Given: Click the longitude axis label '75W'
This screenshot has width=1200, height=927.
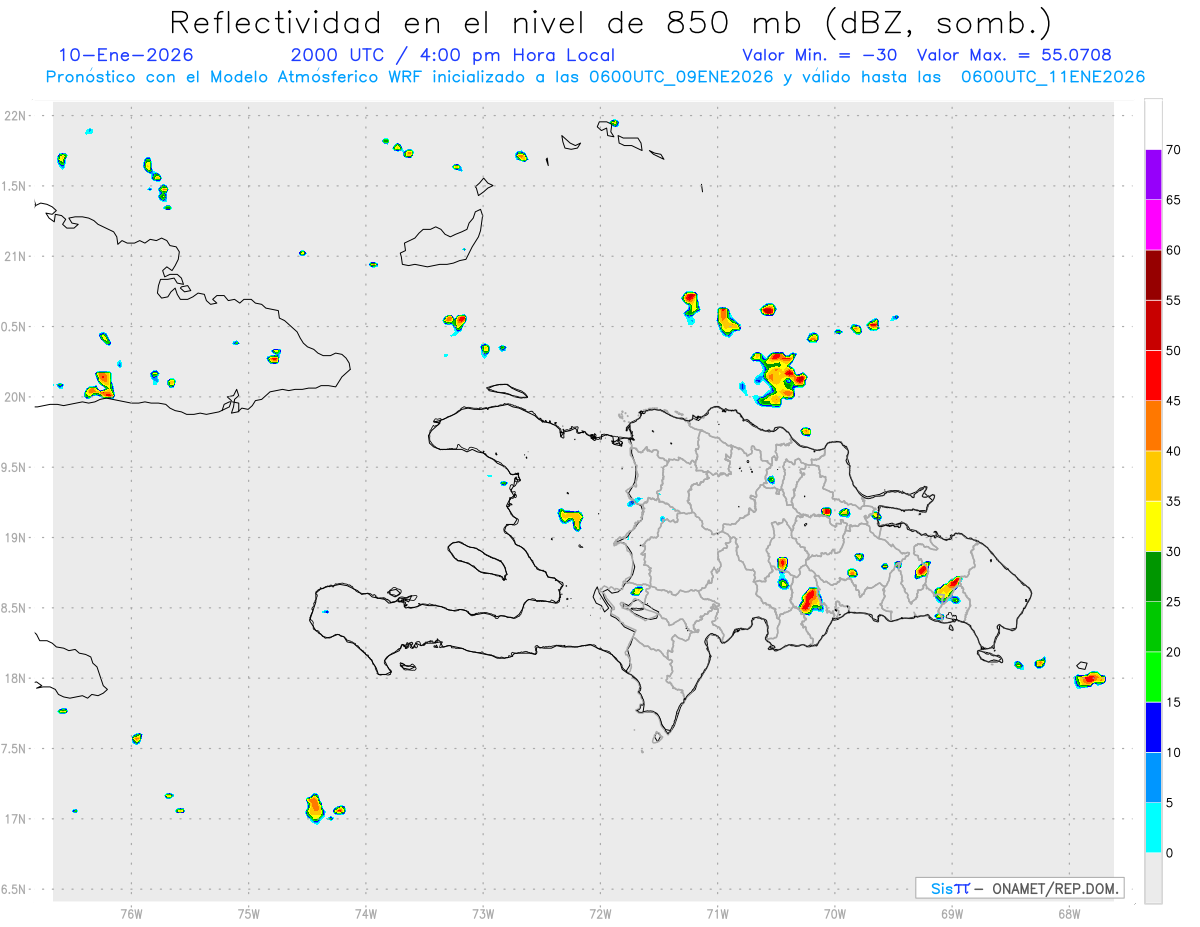Looking at the screenshot, I should click(249, 913).
